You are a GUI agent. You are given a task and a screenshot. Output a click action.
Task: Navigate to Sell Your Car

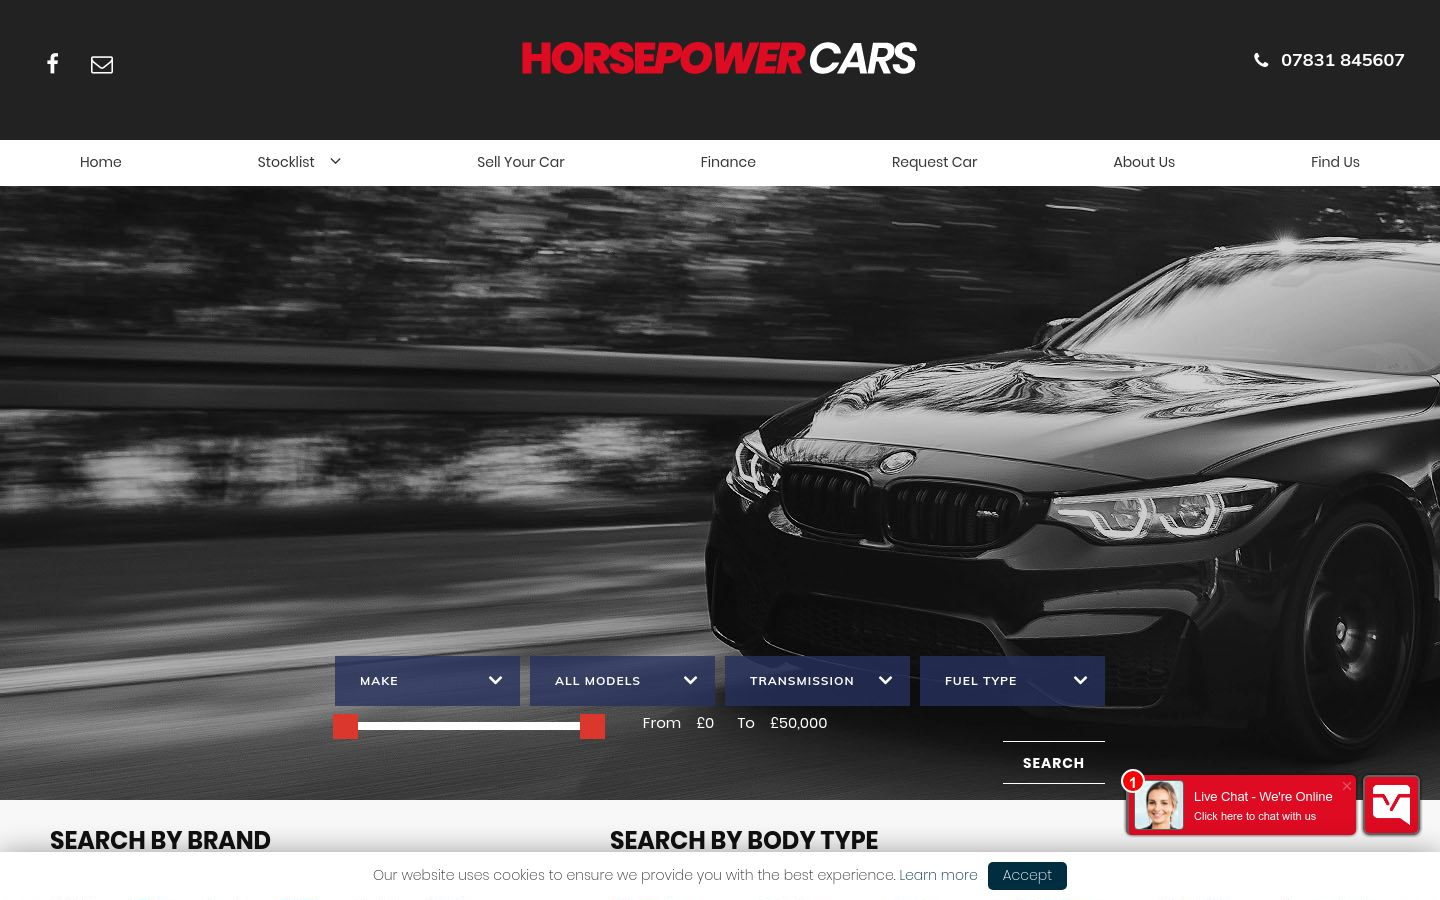(521, 162)
